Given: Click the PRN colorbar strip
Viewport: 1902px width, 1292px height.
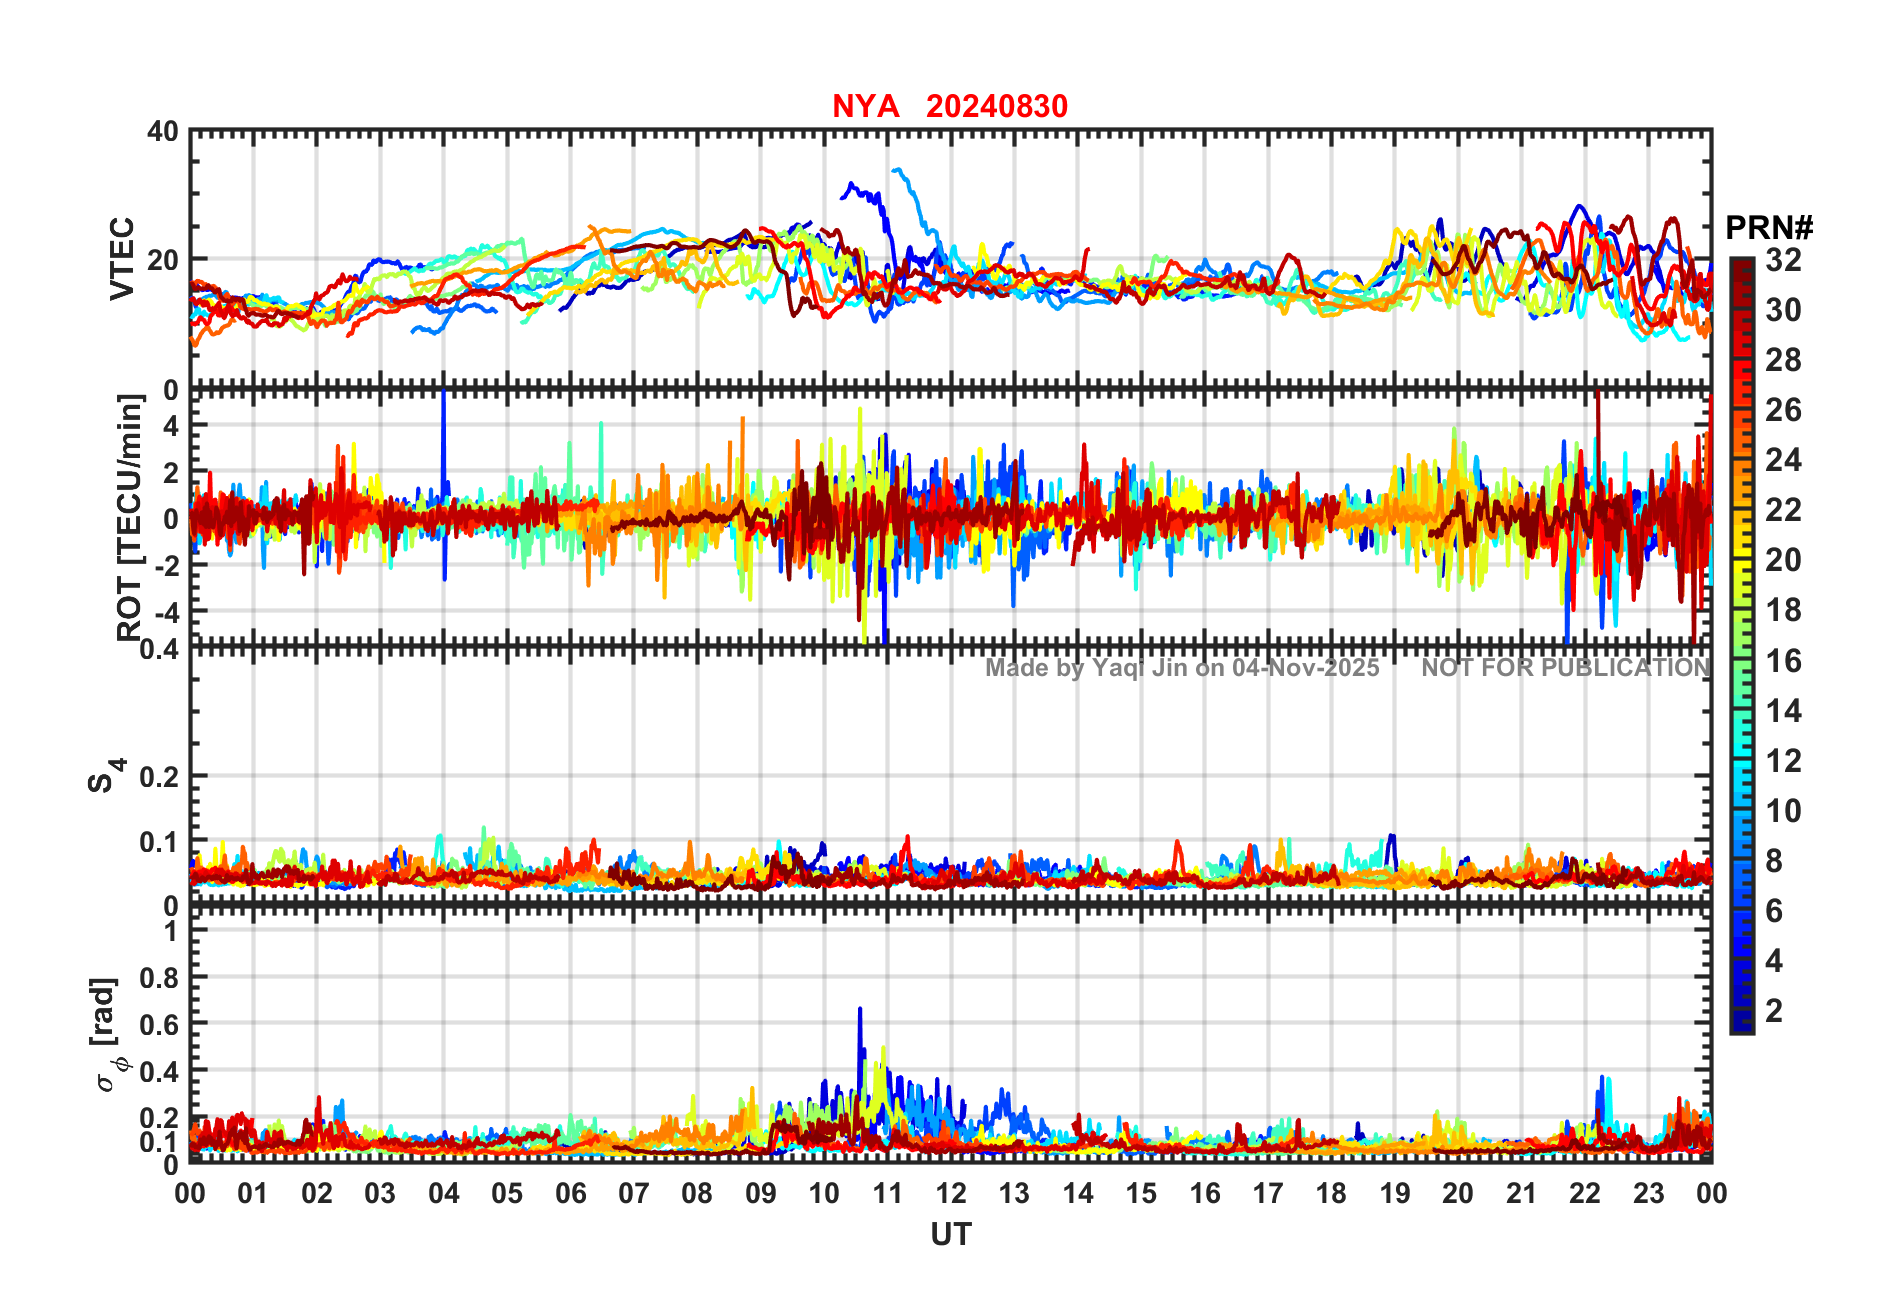Looking at the screenshot, I should pos(1742,646).
